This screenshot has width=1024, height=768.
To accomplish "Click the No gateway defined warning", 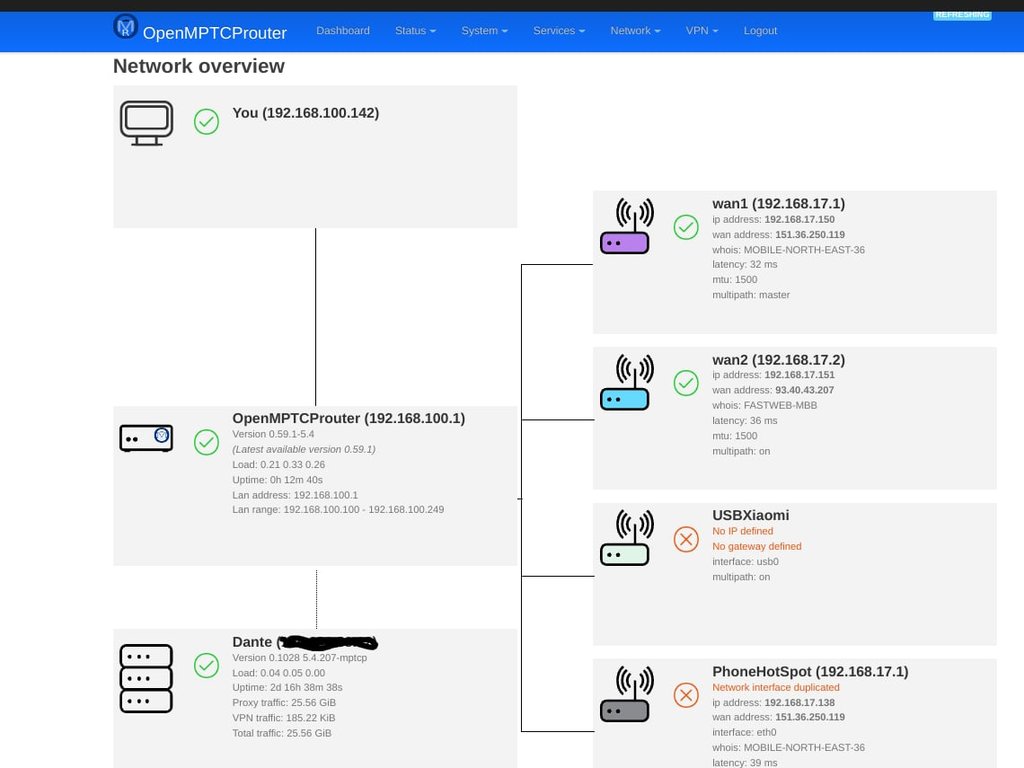I will pyautogui.click(x=757, y=547).
